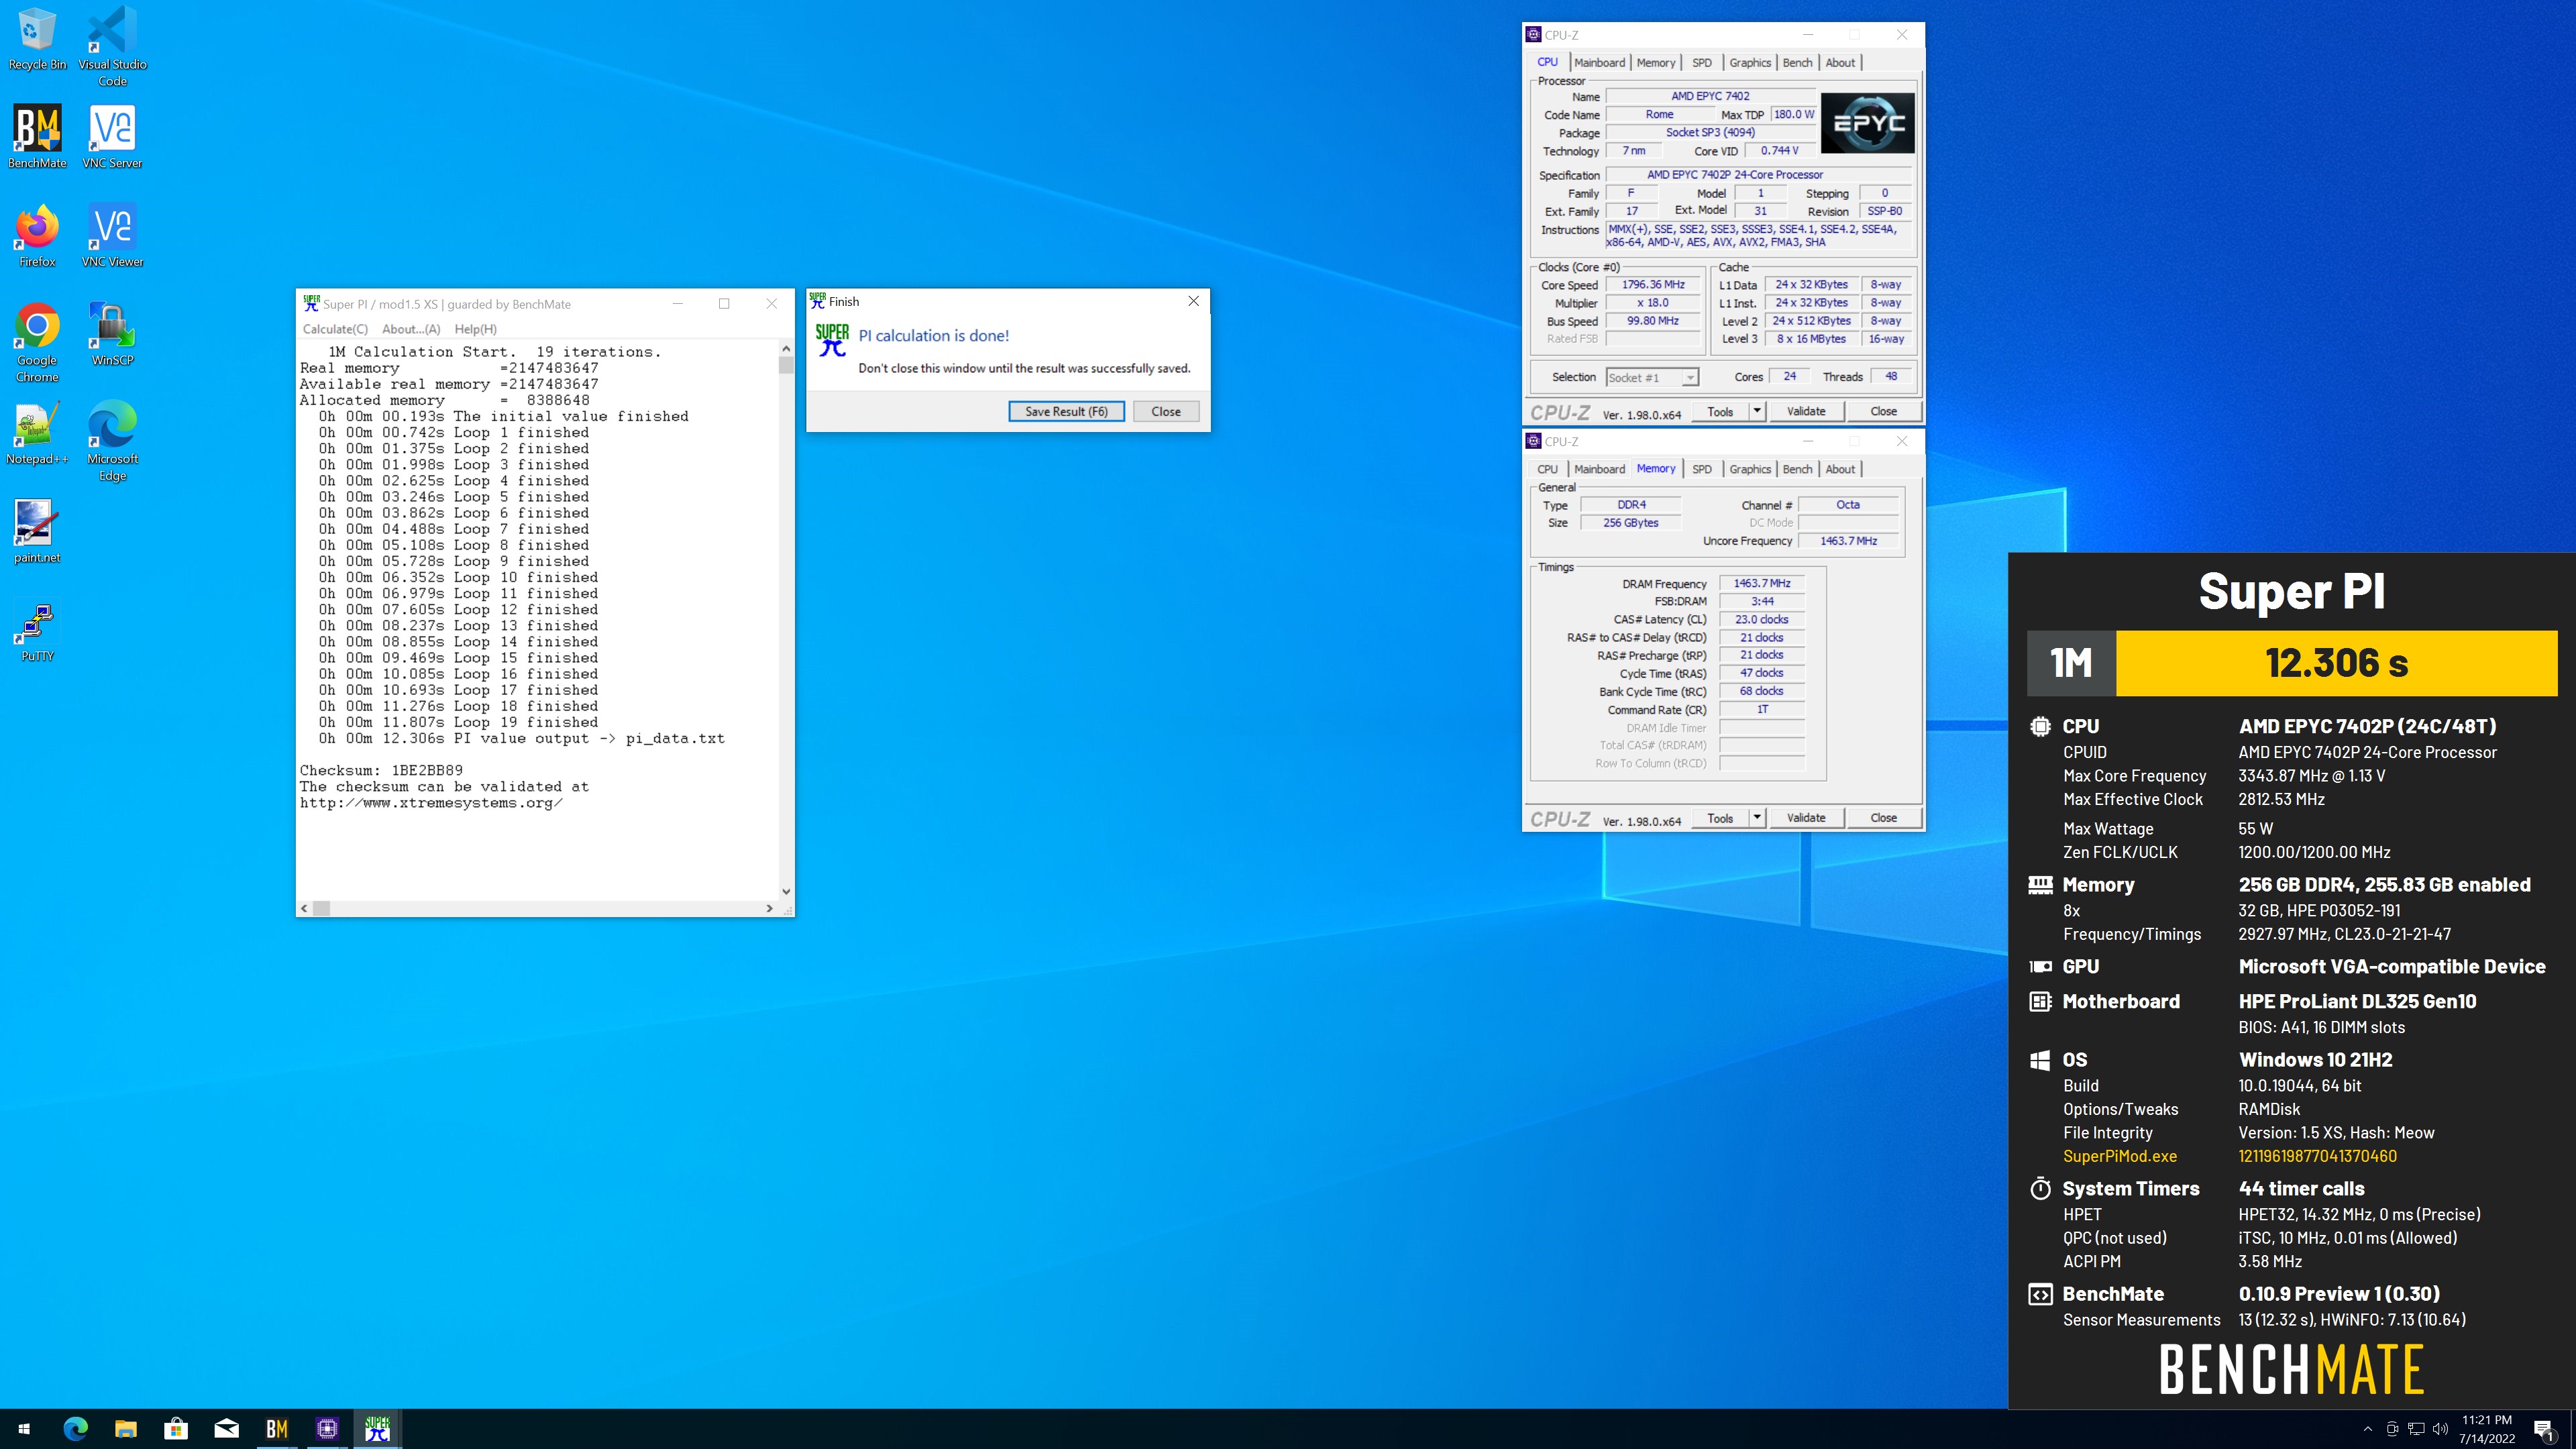Click the Checksum: 1BE2BB89 line
Screen dimensions: 2576x1449
[381, 770]
